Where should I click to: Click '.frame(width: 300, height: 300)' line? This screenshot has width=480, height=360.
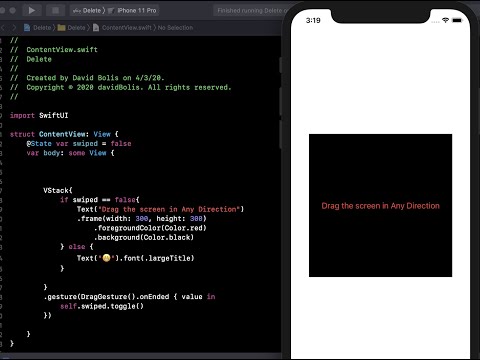tap(142, 218)
